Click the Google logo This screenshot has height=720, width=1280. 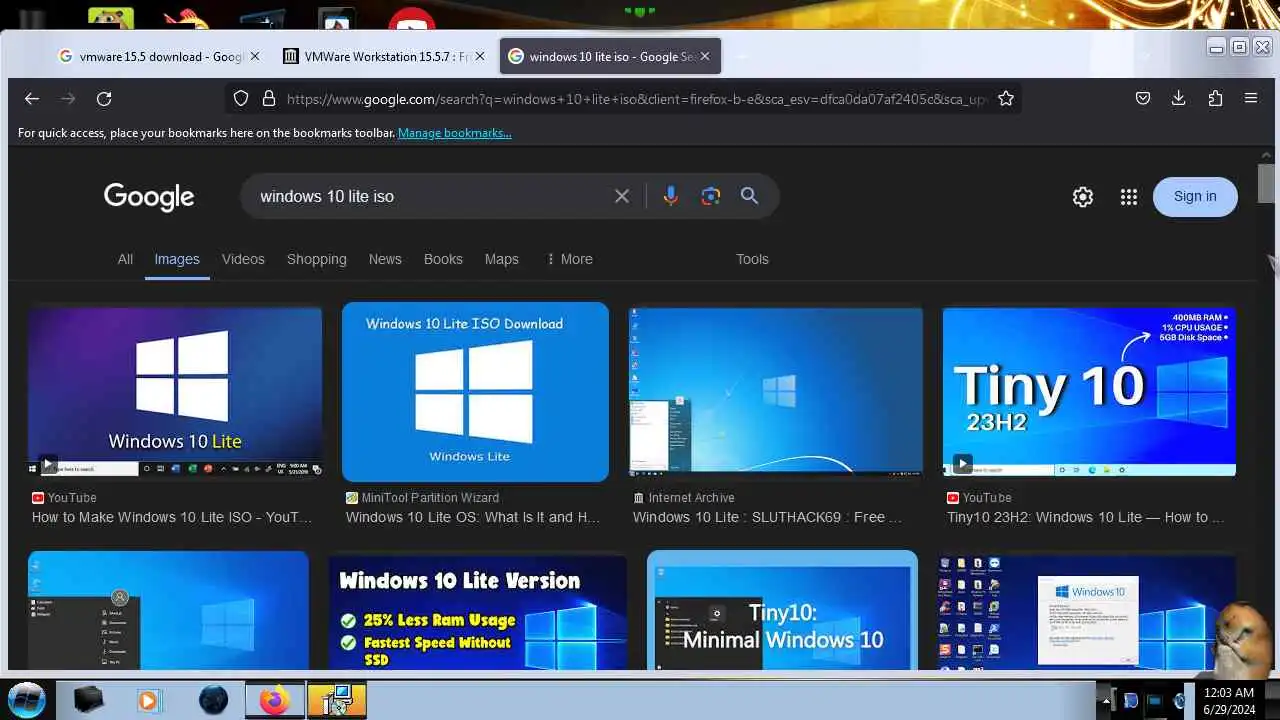coord(149,197)
